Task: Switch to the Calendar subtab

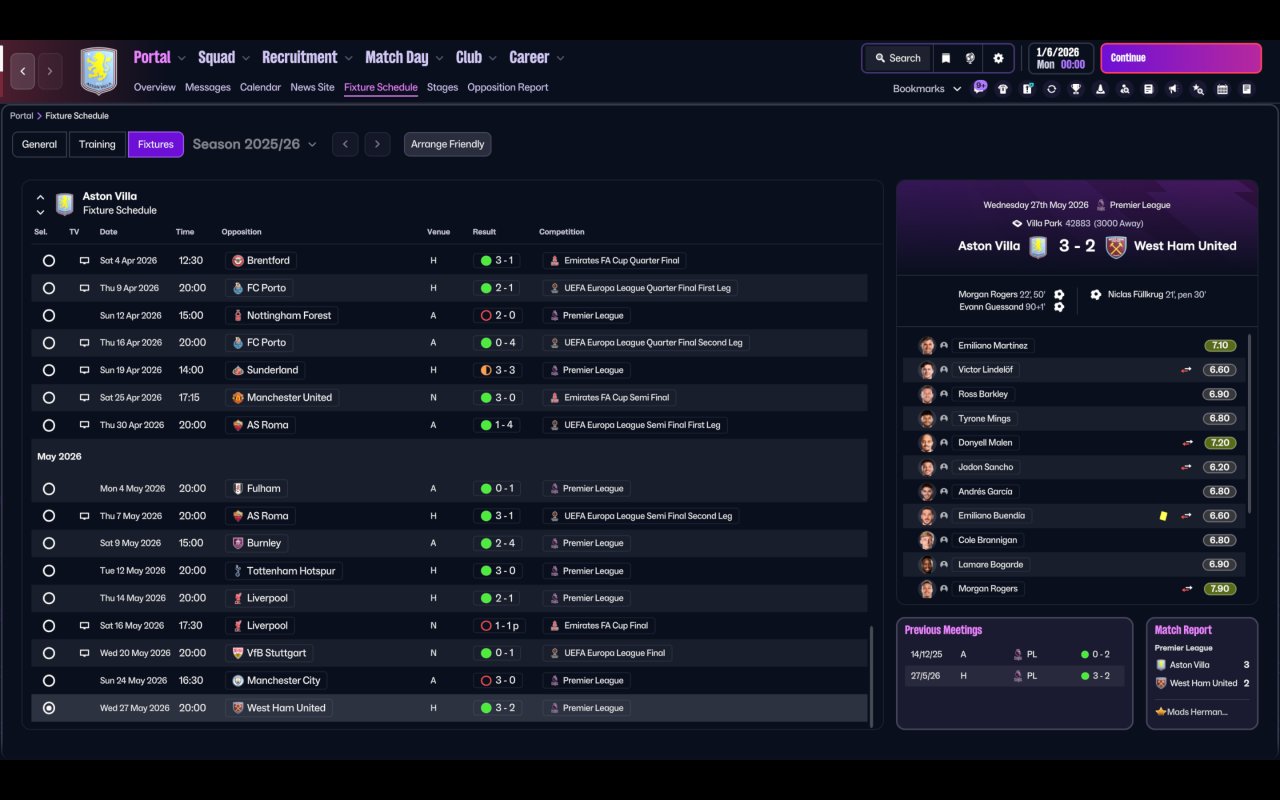Action: click(x=260, y=87)
